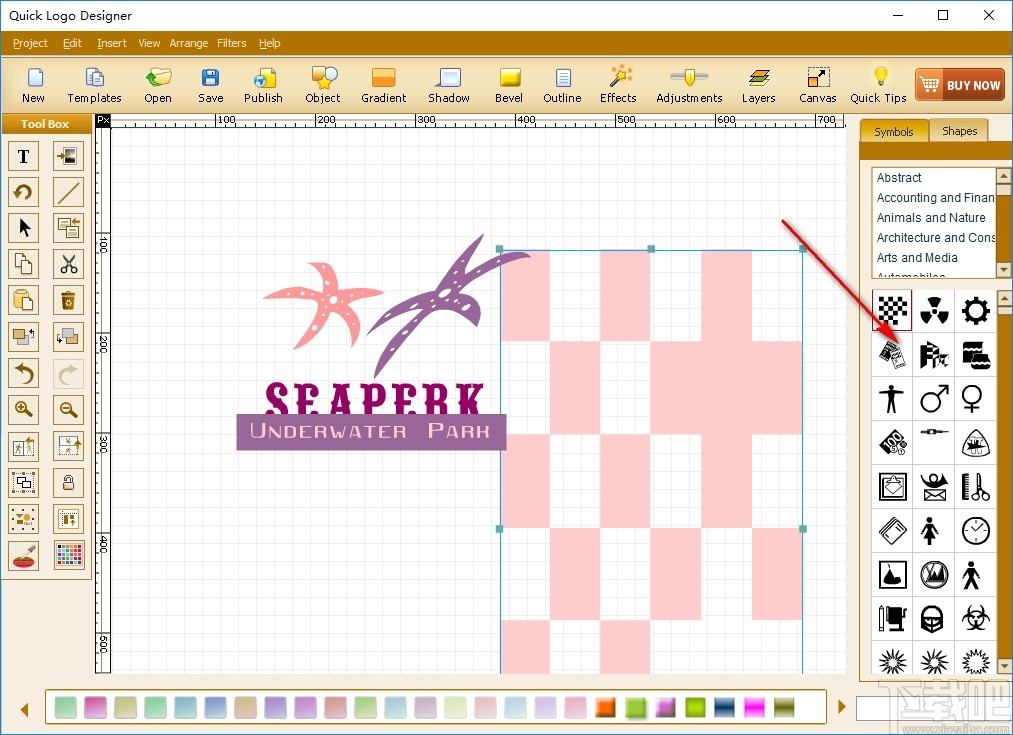
Task: Open the Filters menu
Action: (231, 43)
